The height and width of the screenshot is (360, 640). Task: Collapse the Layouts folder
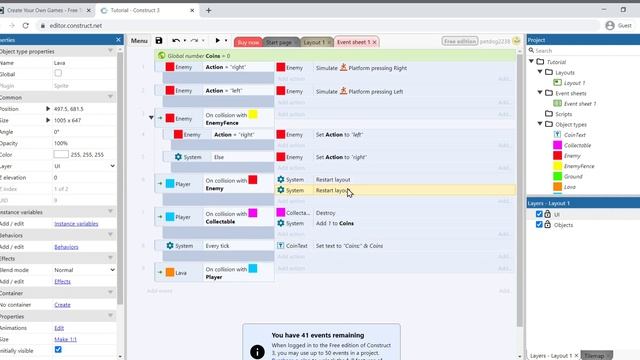pyautogui.click(x=540, y=72)
